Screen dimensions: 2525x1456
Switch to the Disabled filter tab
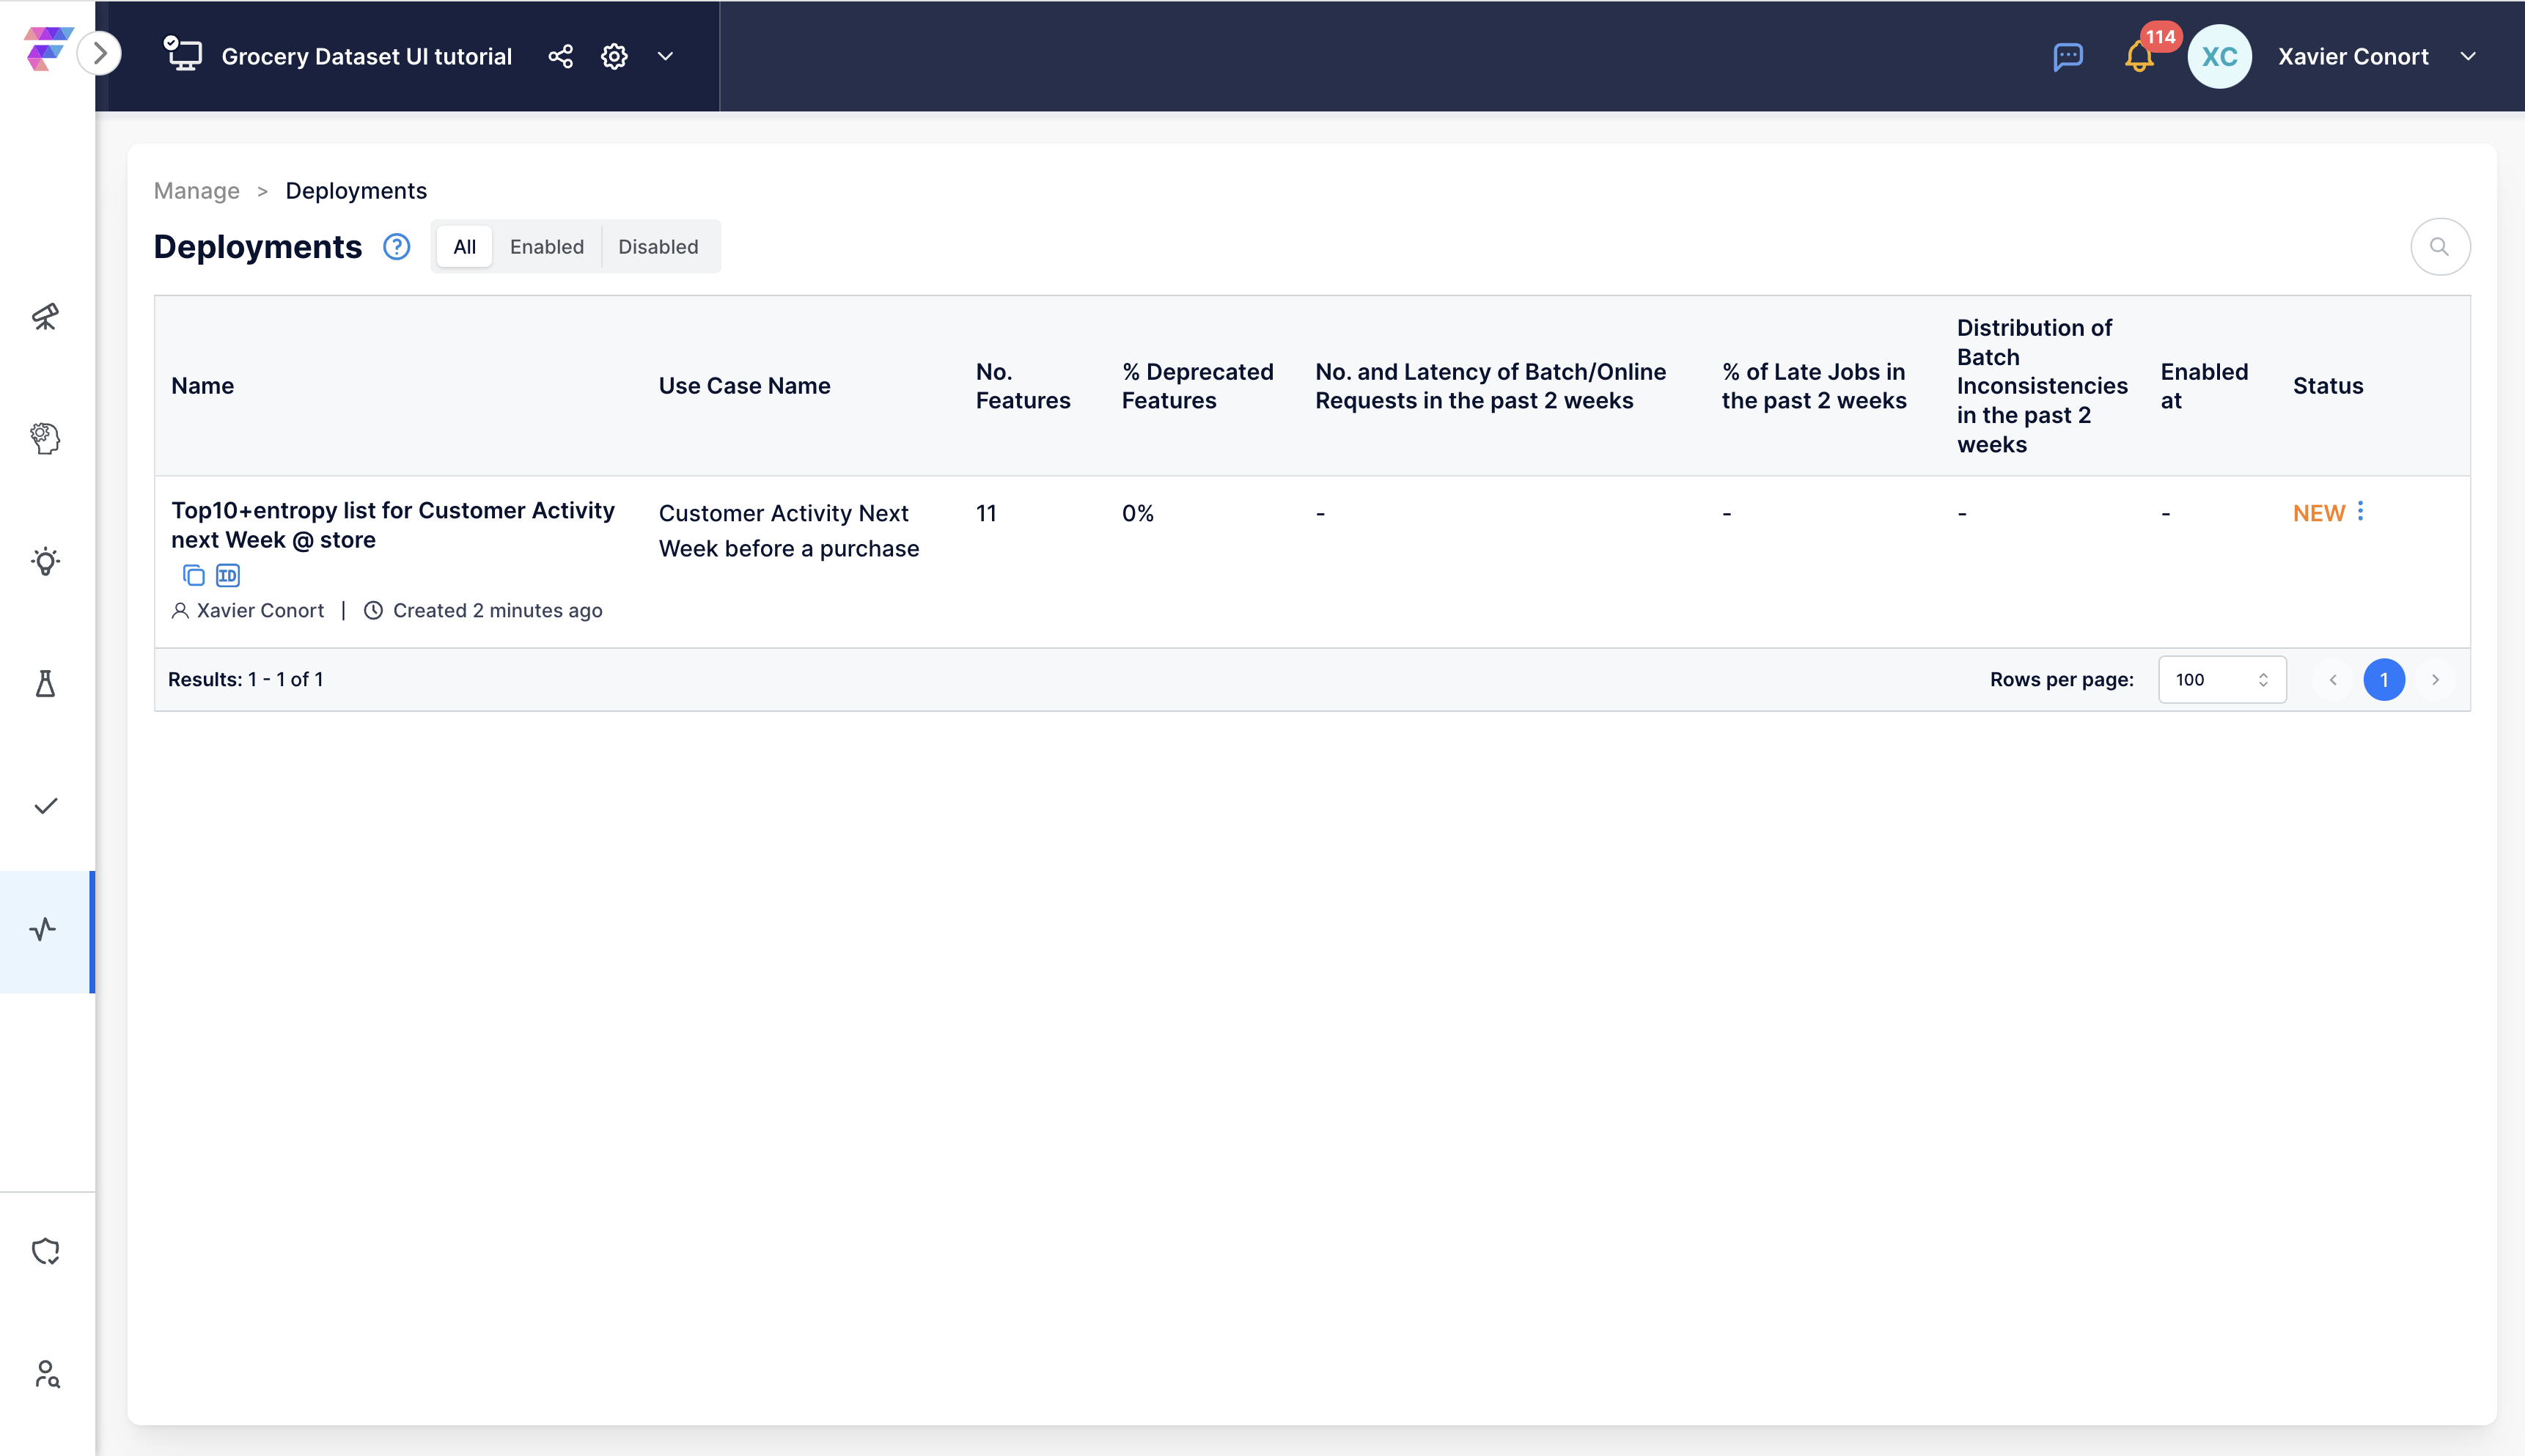(658, 246)
